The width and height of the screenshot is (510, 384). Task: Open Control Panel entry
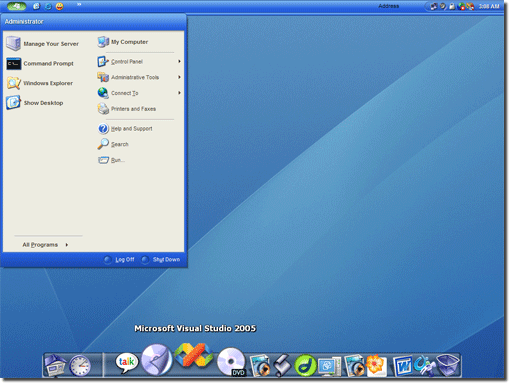point(120,61)
